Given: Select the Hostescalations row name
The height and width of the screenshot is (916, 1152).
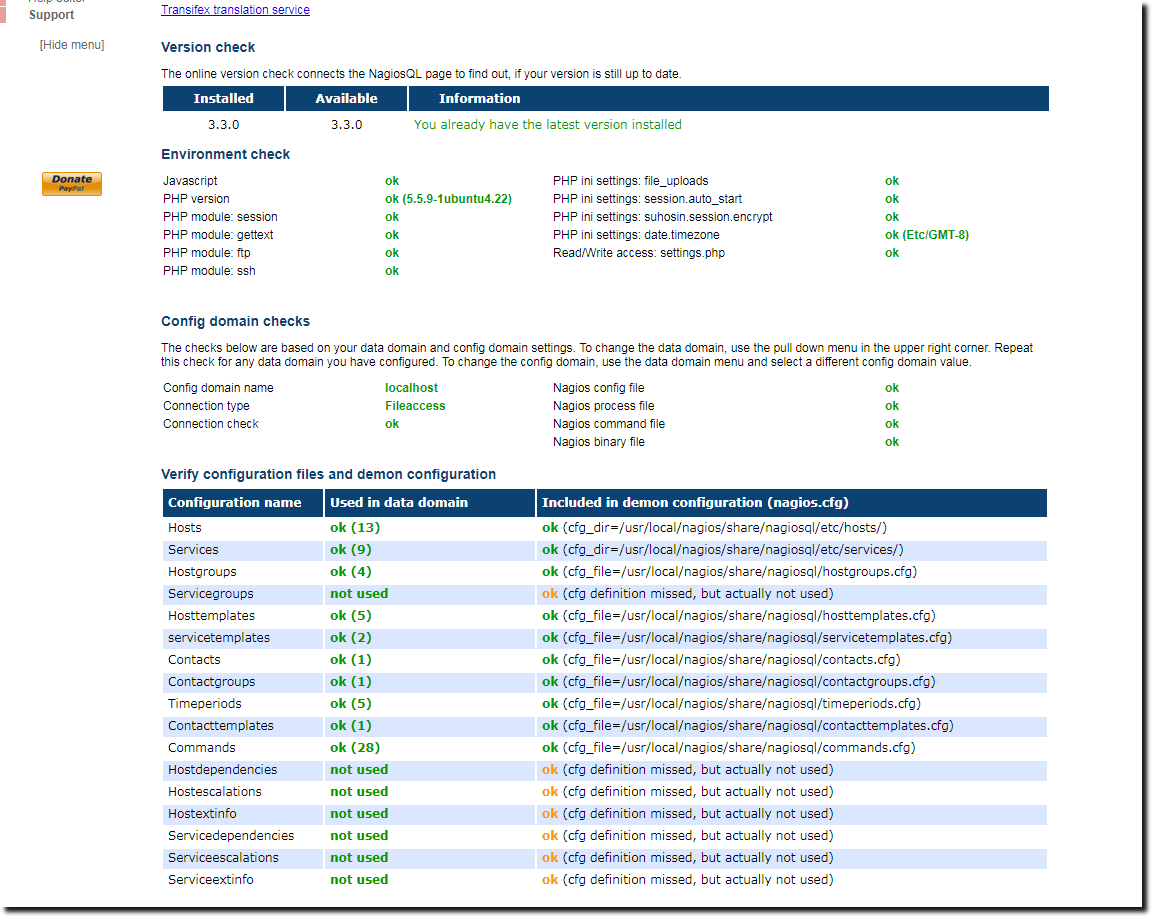Looking at the screenshot, I should (x=215, y=792).
